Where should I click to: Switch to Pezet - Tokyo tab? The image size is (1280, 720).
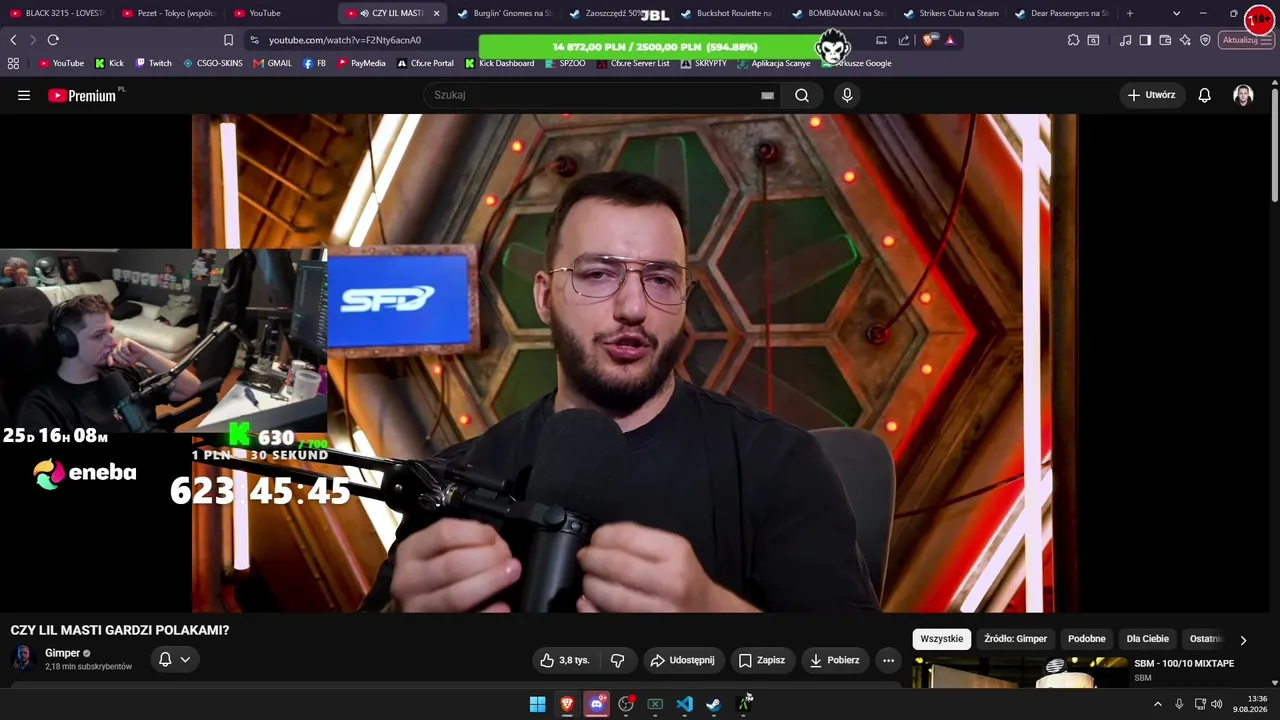(169, 13)
